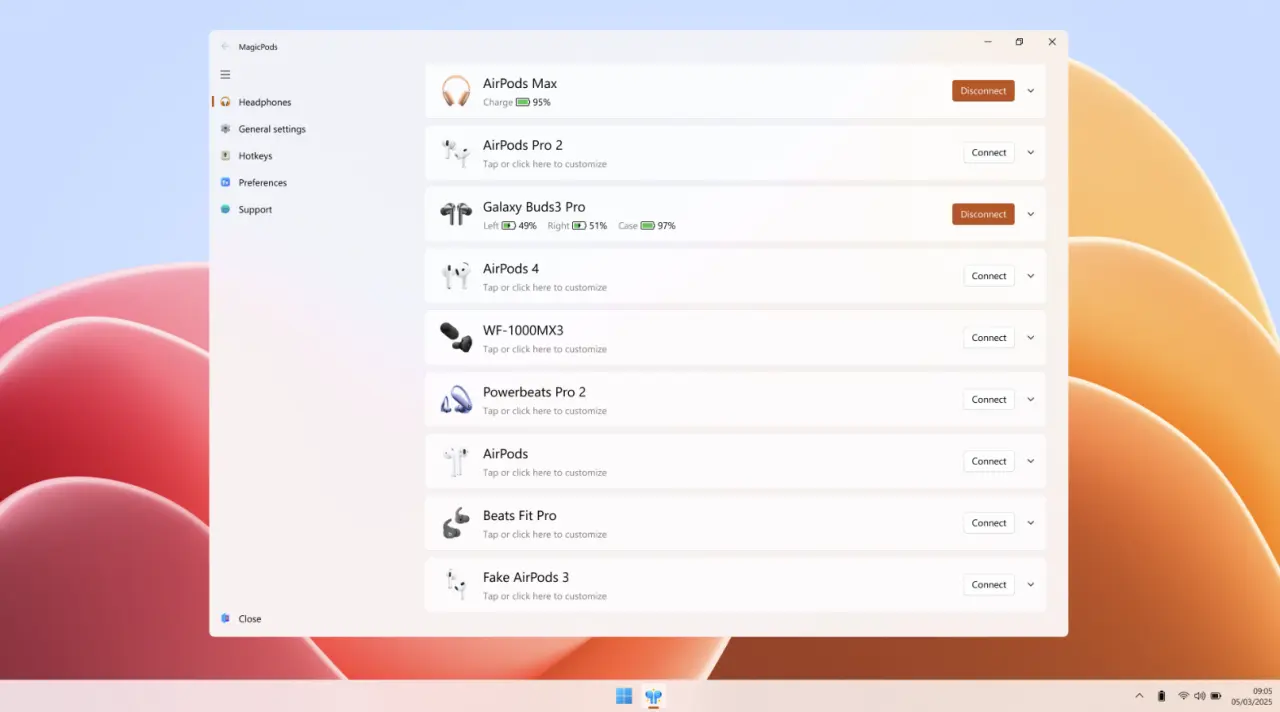Show hidden system tray icons

pyautogui.click(x=1139, y=696)
